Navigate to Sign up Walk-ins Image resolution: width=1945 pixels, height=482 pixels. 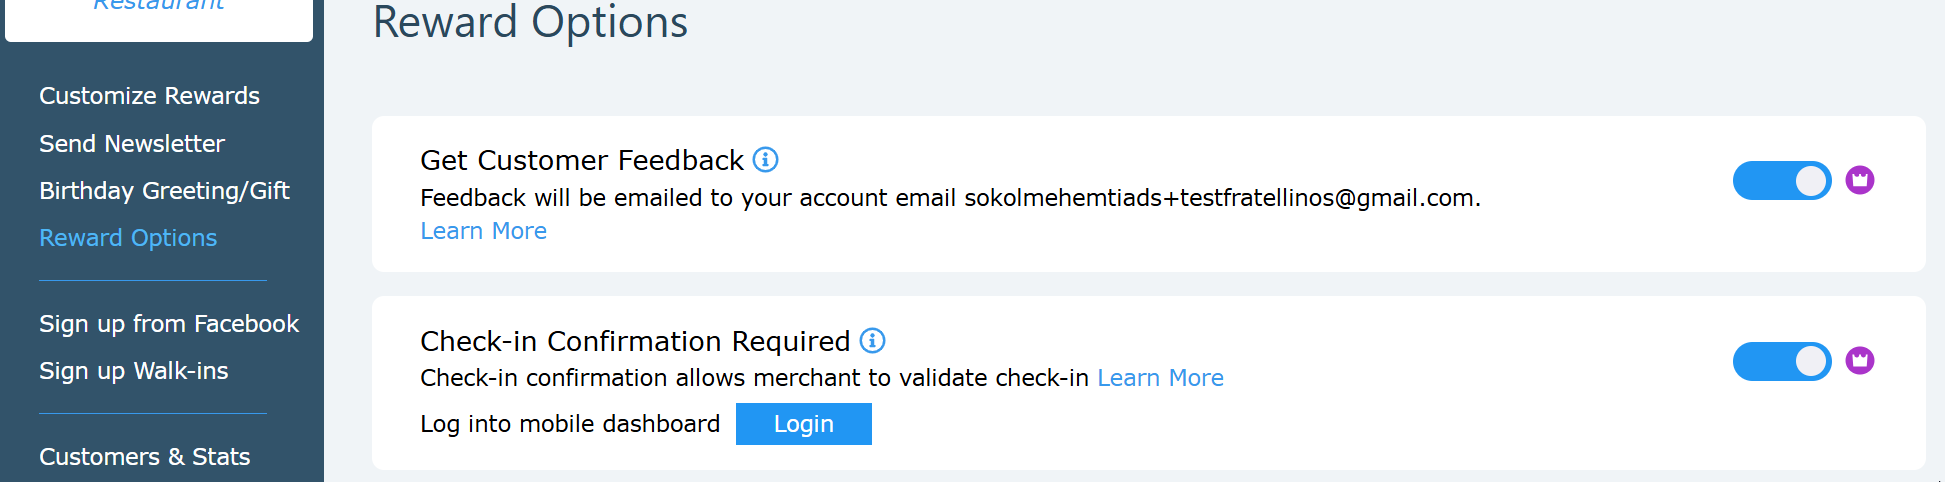point(134,371)
